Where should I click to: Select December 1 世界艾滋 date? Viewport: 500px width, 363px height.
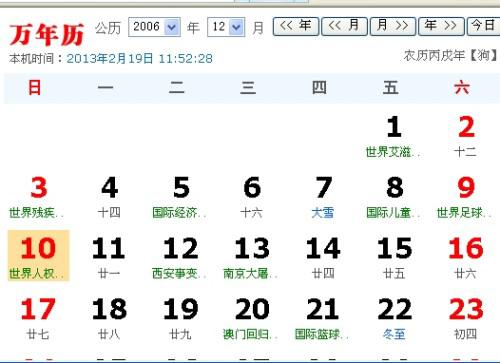click(x=394, y=136)
